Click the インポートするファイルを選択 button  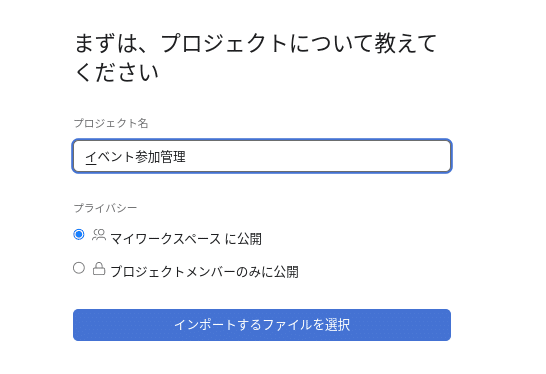point(262,325)
